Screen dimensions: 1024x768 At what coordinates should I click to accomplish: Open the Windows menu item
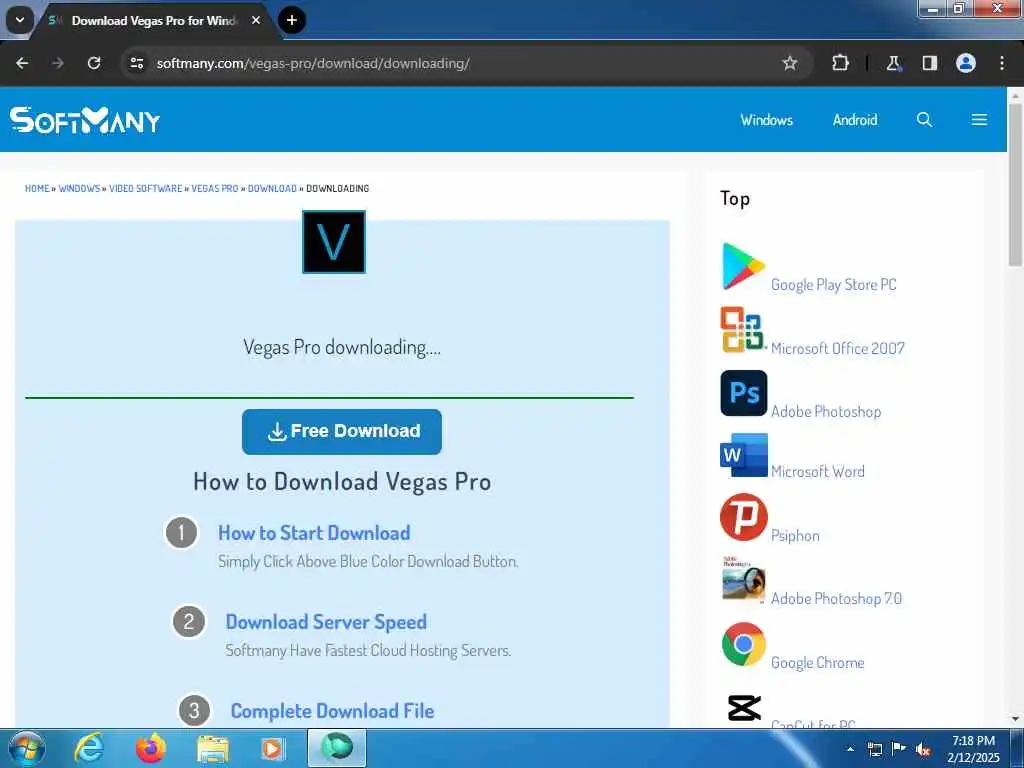766,120
